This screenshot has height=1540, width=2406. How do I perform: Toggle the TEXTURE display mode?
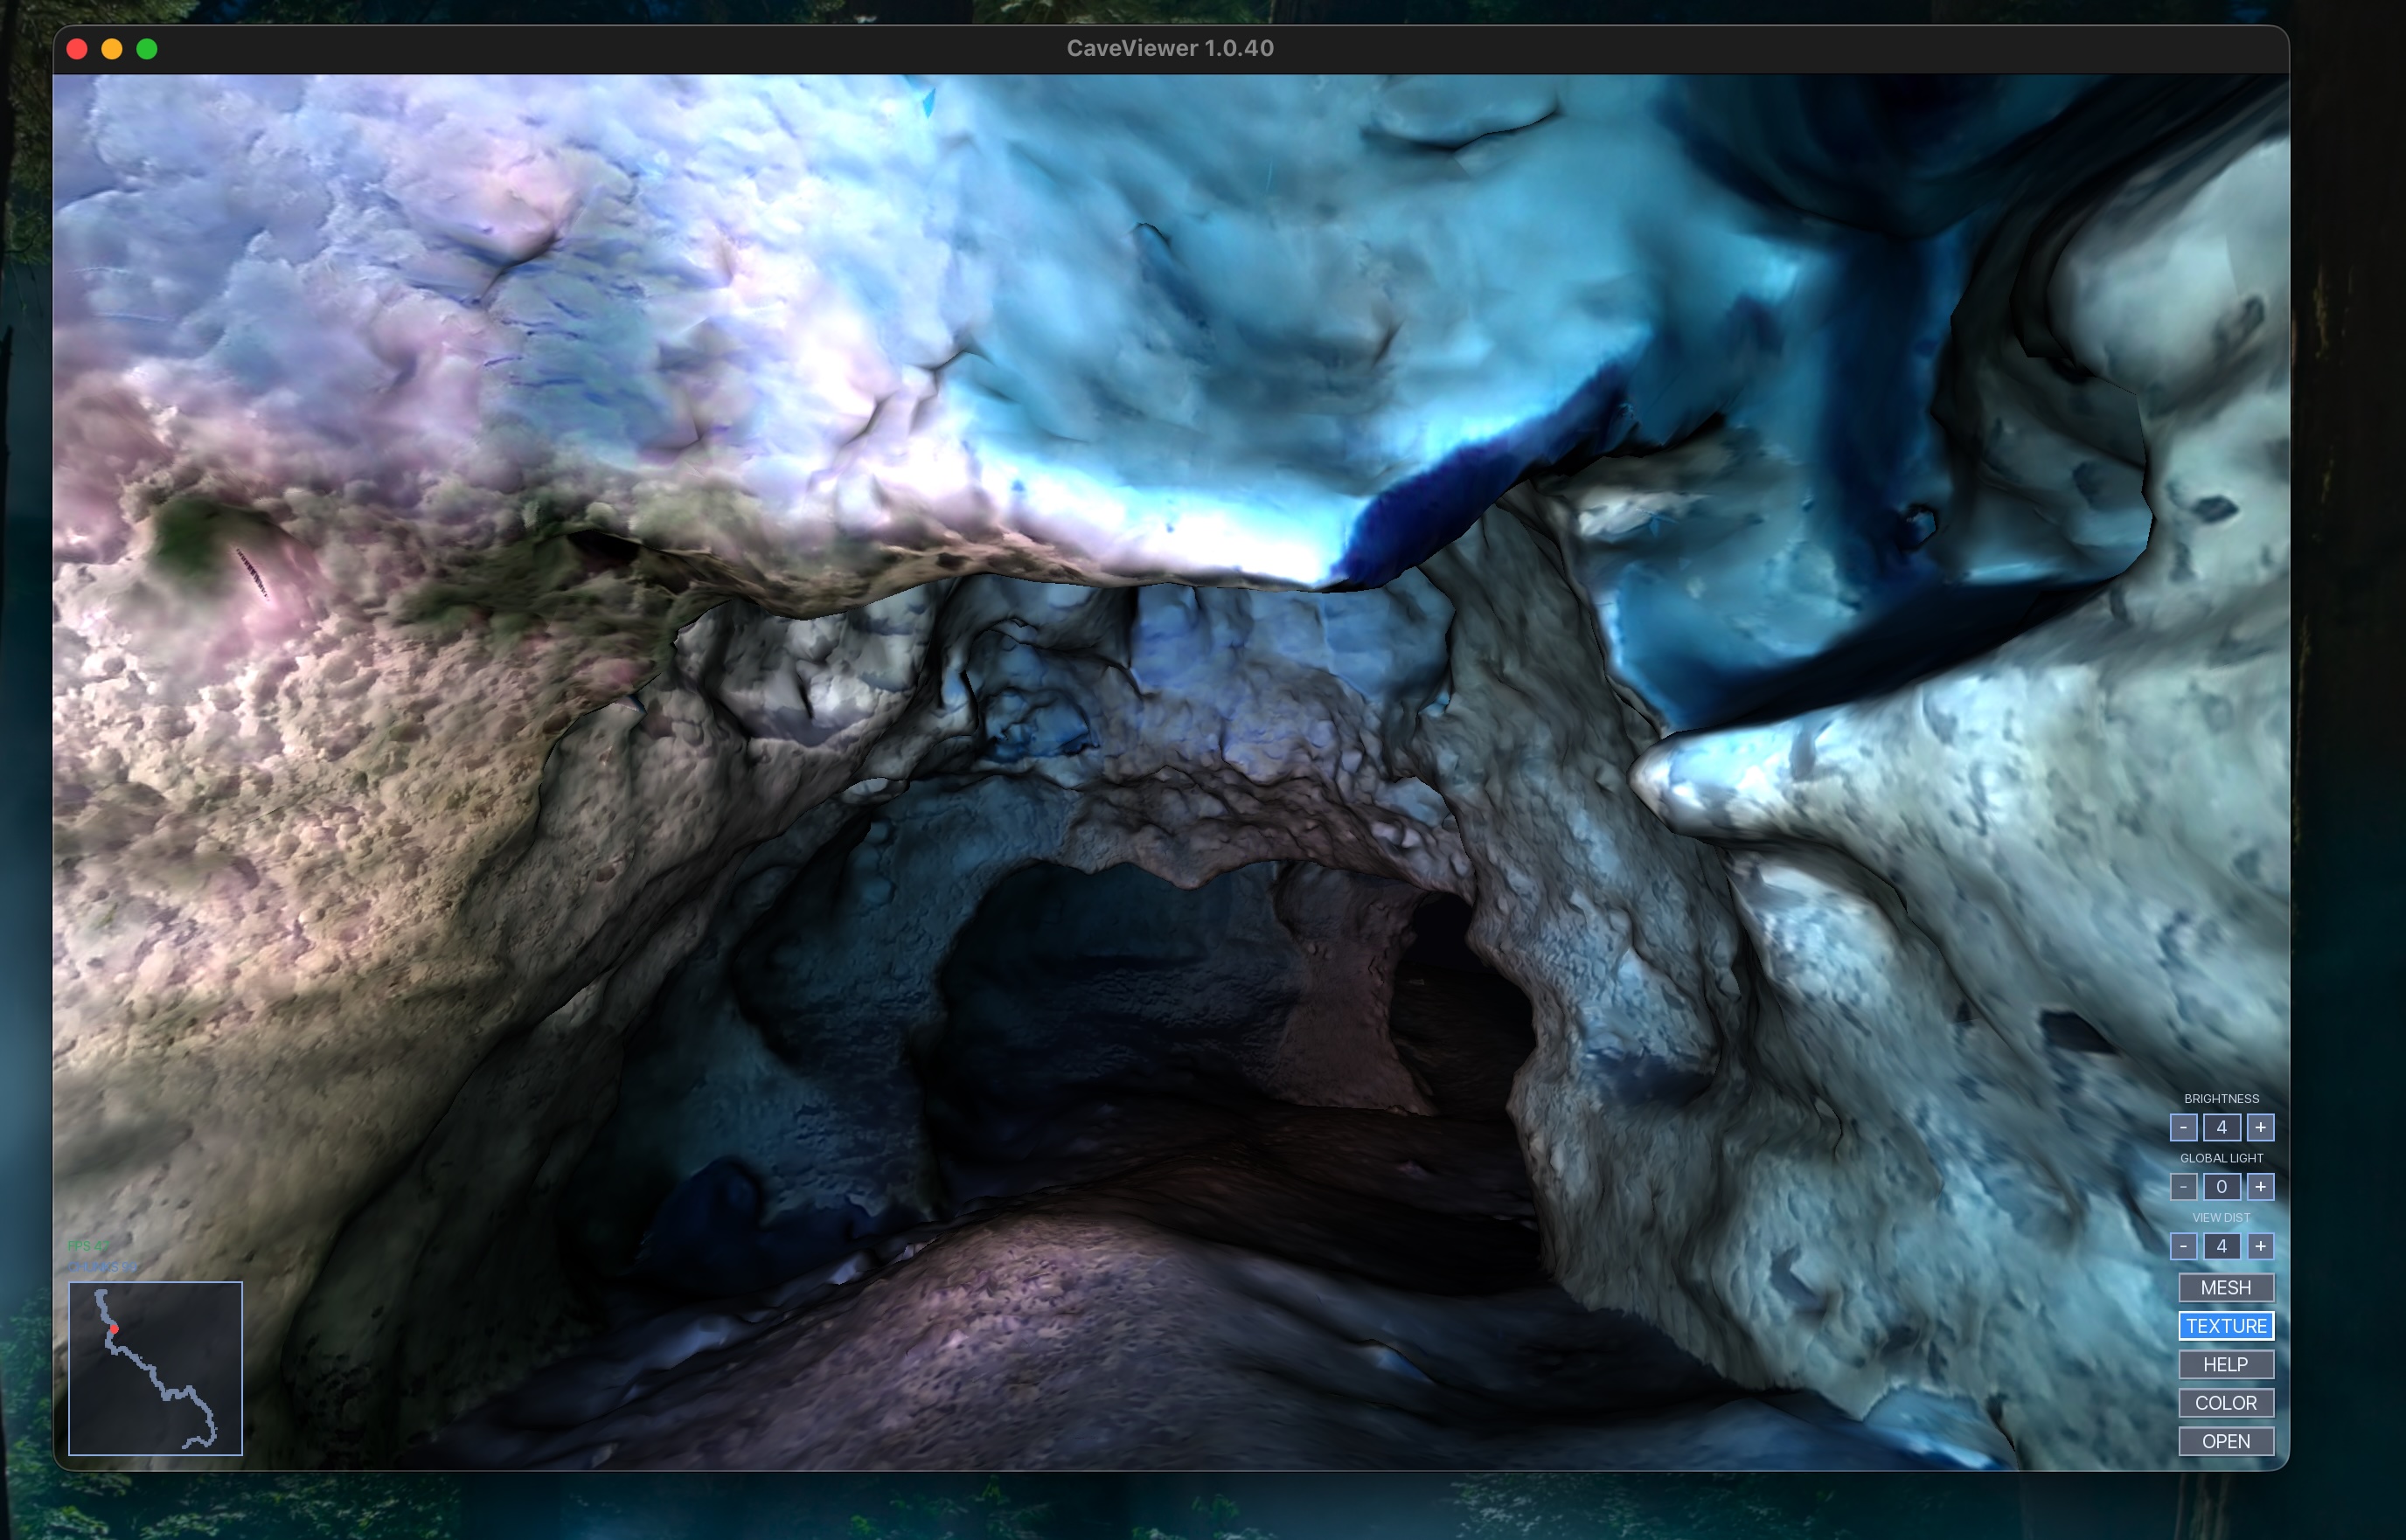pos(2226,1326)
